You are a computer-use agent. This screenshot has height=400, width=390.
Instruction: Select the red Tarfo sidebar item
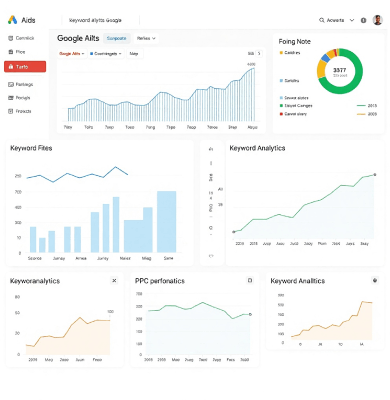(25, 67)
